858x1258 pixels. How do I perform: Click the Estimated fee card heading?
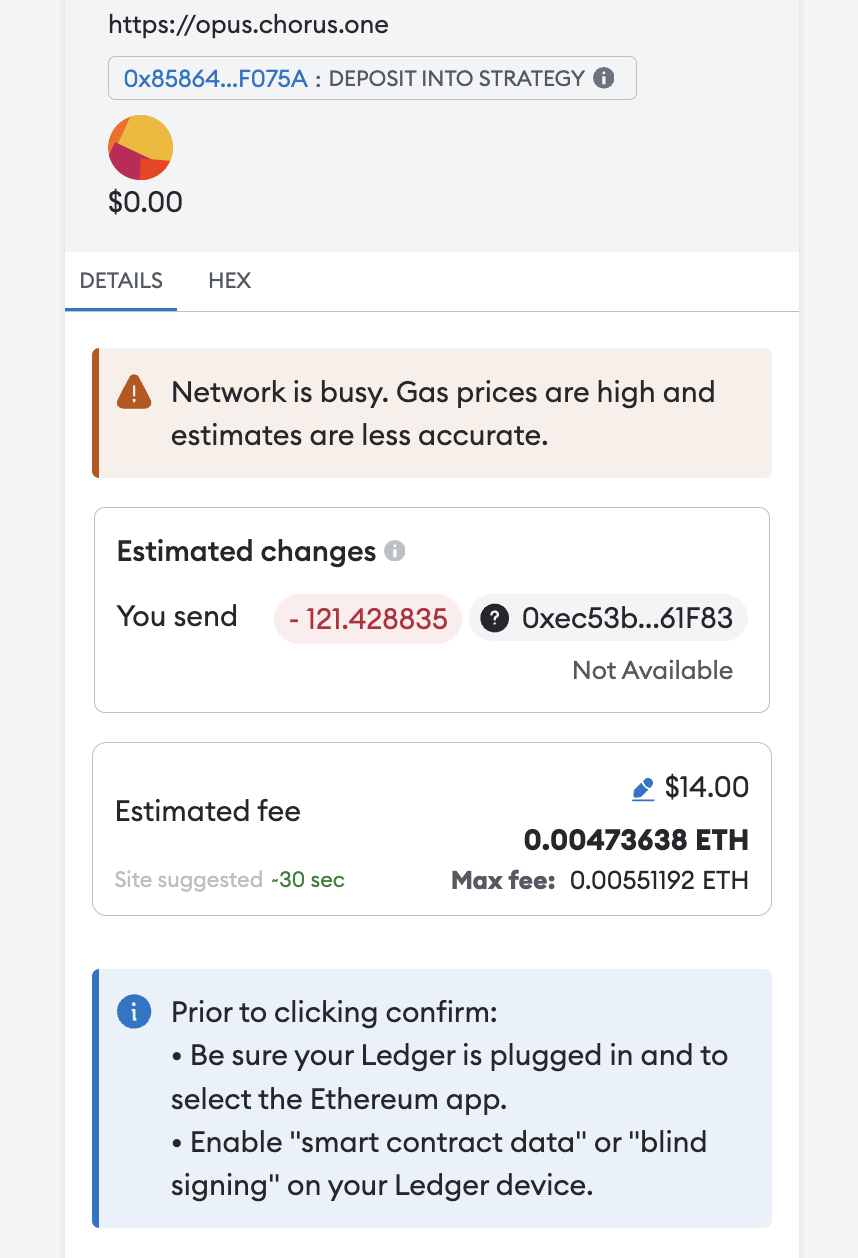coord(208,812)
